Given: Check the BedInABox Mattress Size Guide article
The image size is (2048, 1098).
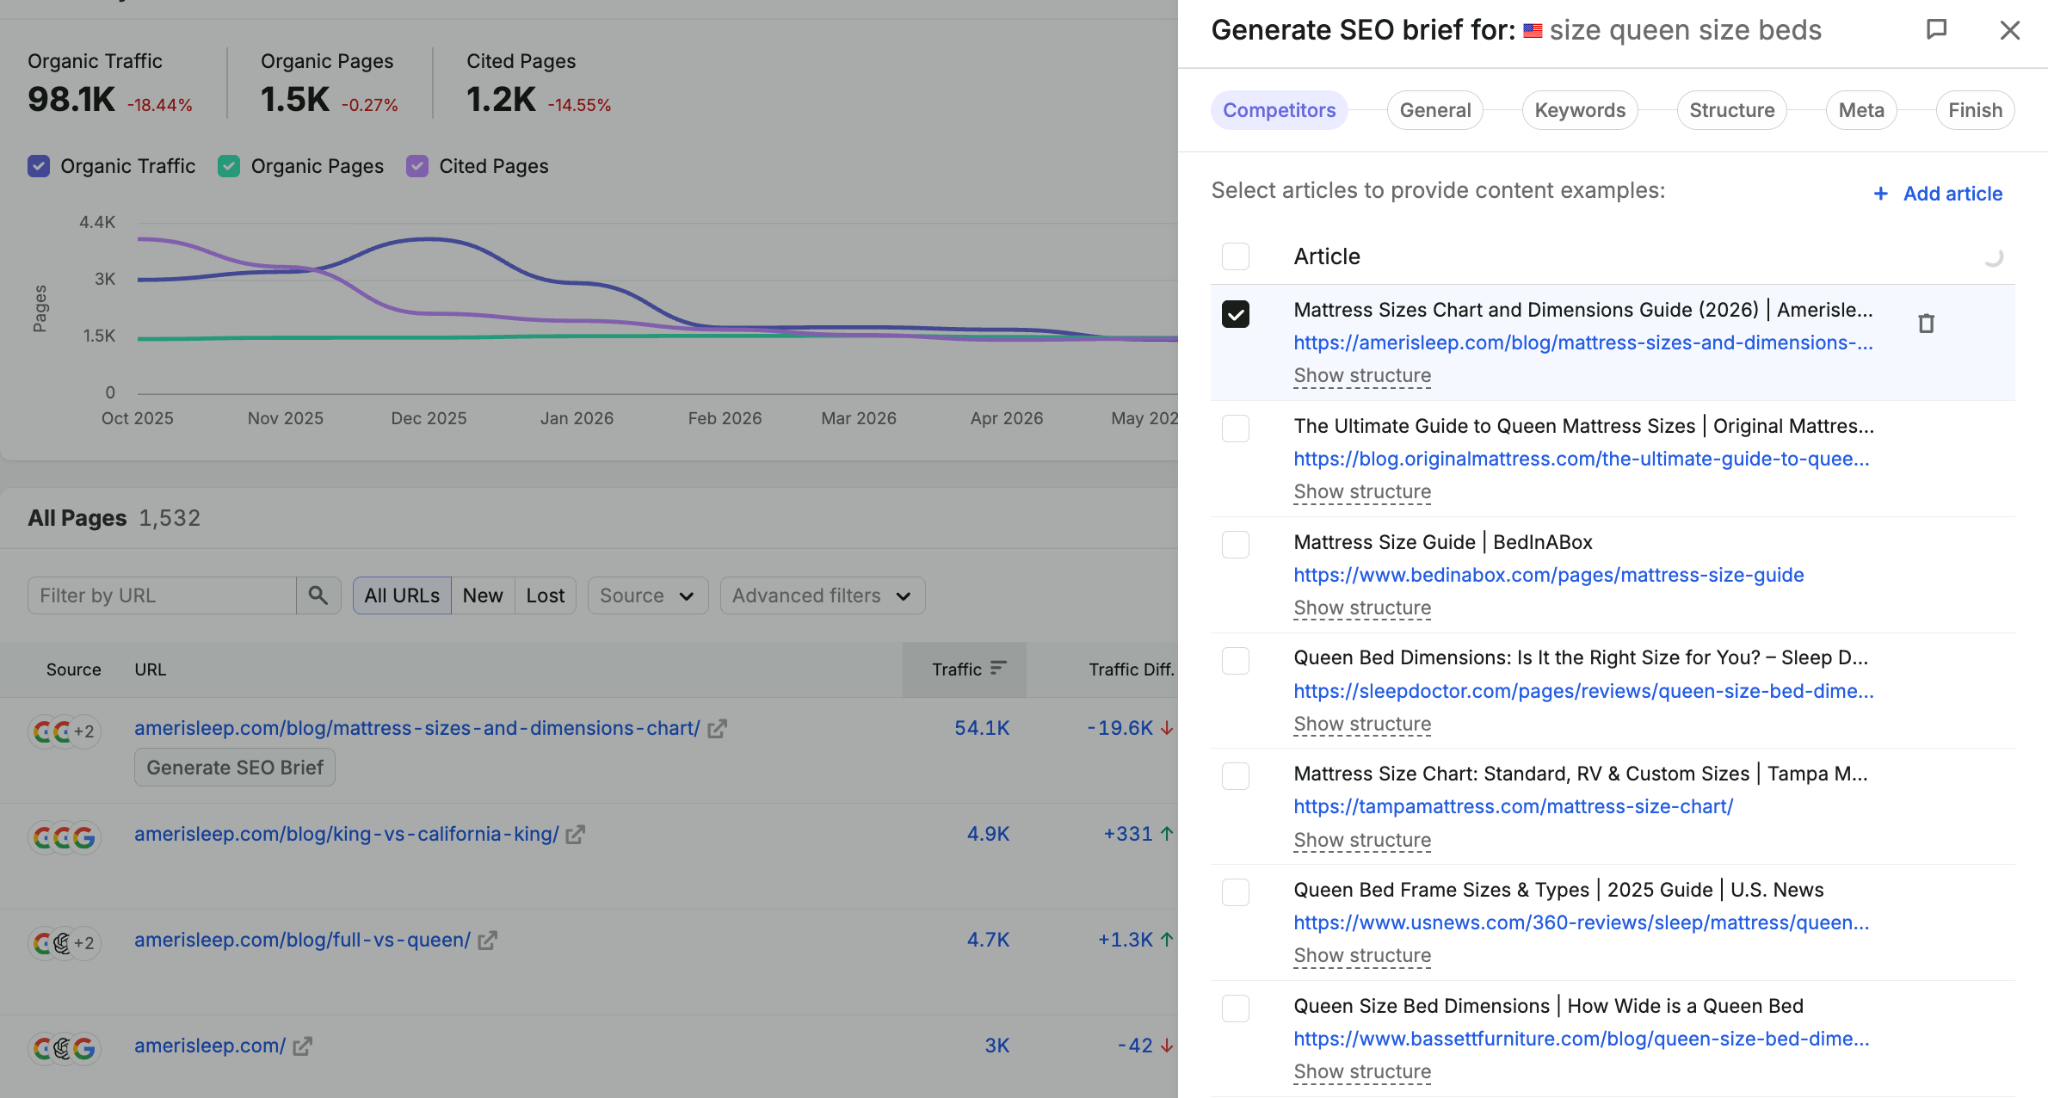Looking at the screenshot, I should 1236,545.
